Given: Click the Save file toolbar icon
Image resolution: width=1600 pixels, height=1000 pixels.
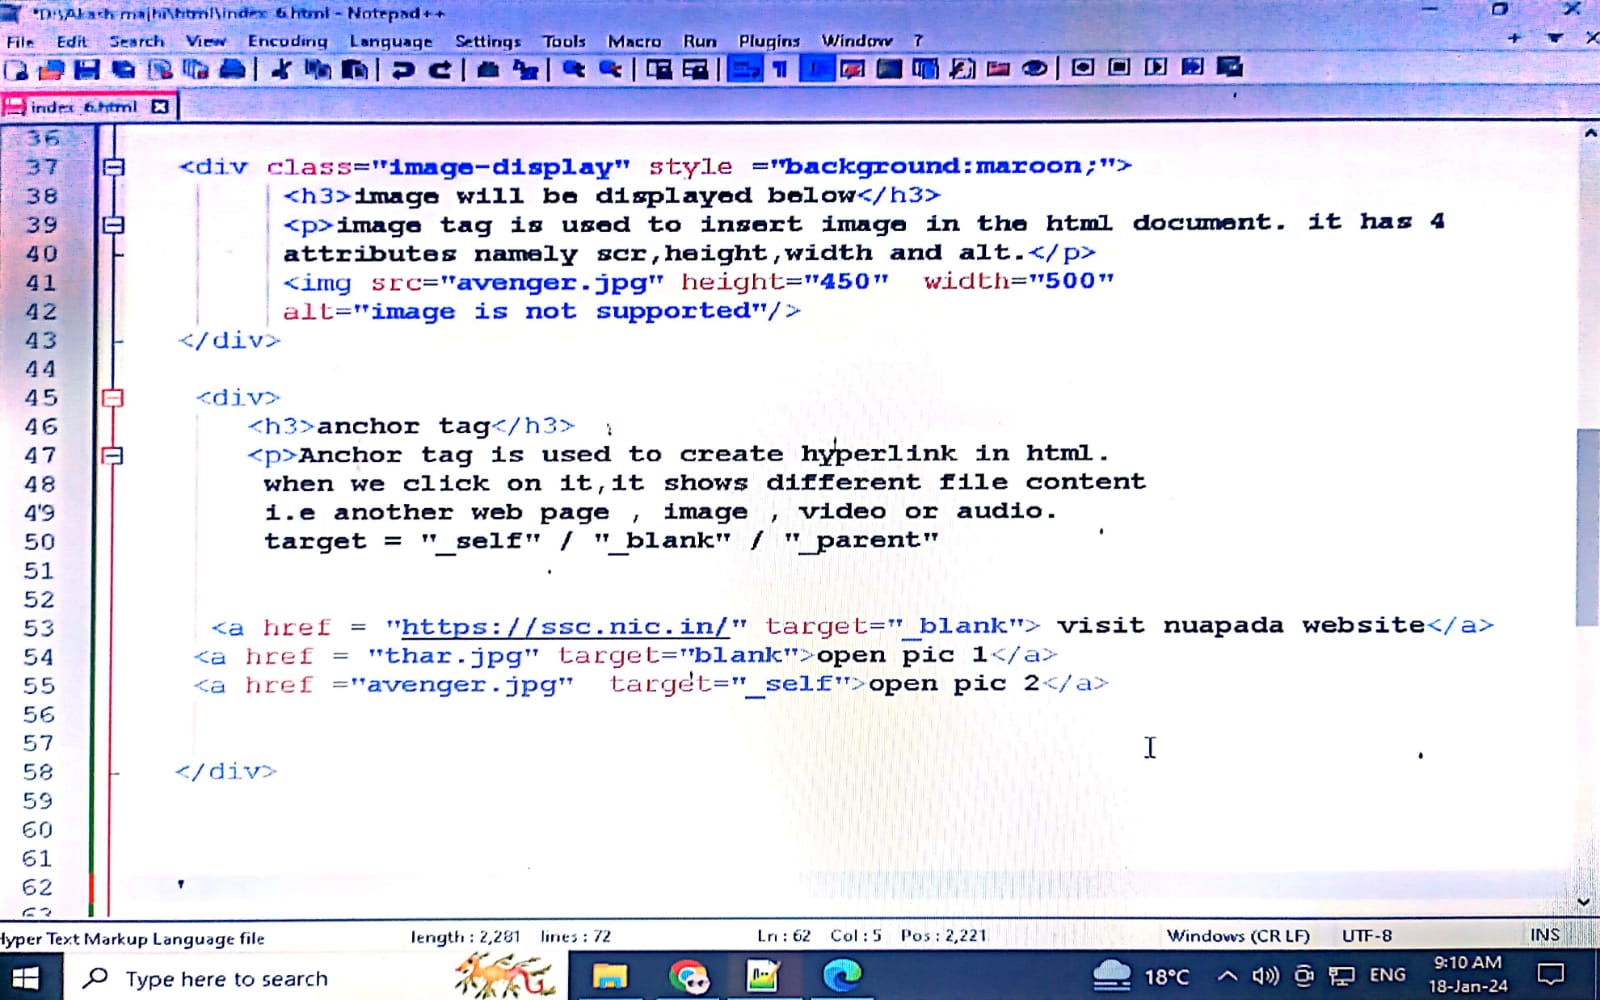Looking at the screenshot, I should (x=87, y=69).
